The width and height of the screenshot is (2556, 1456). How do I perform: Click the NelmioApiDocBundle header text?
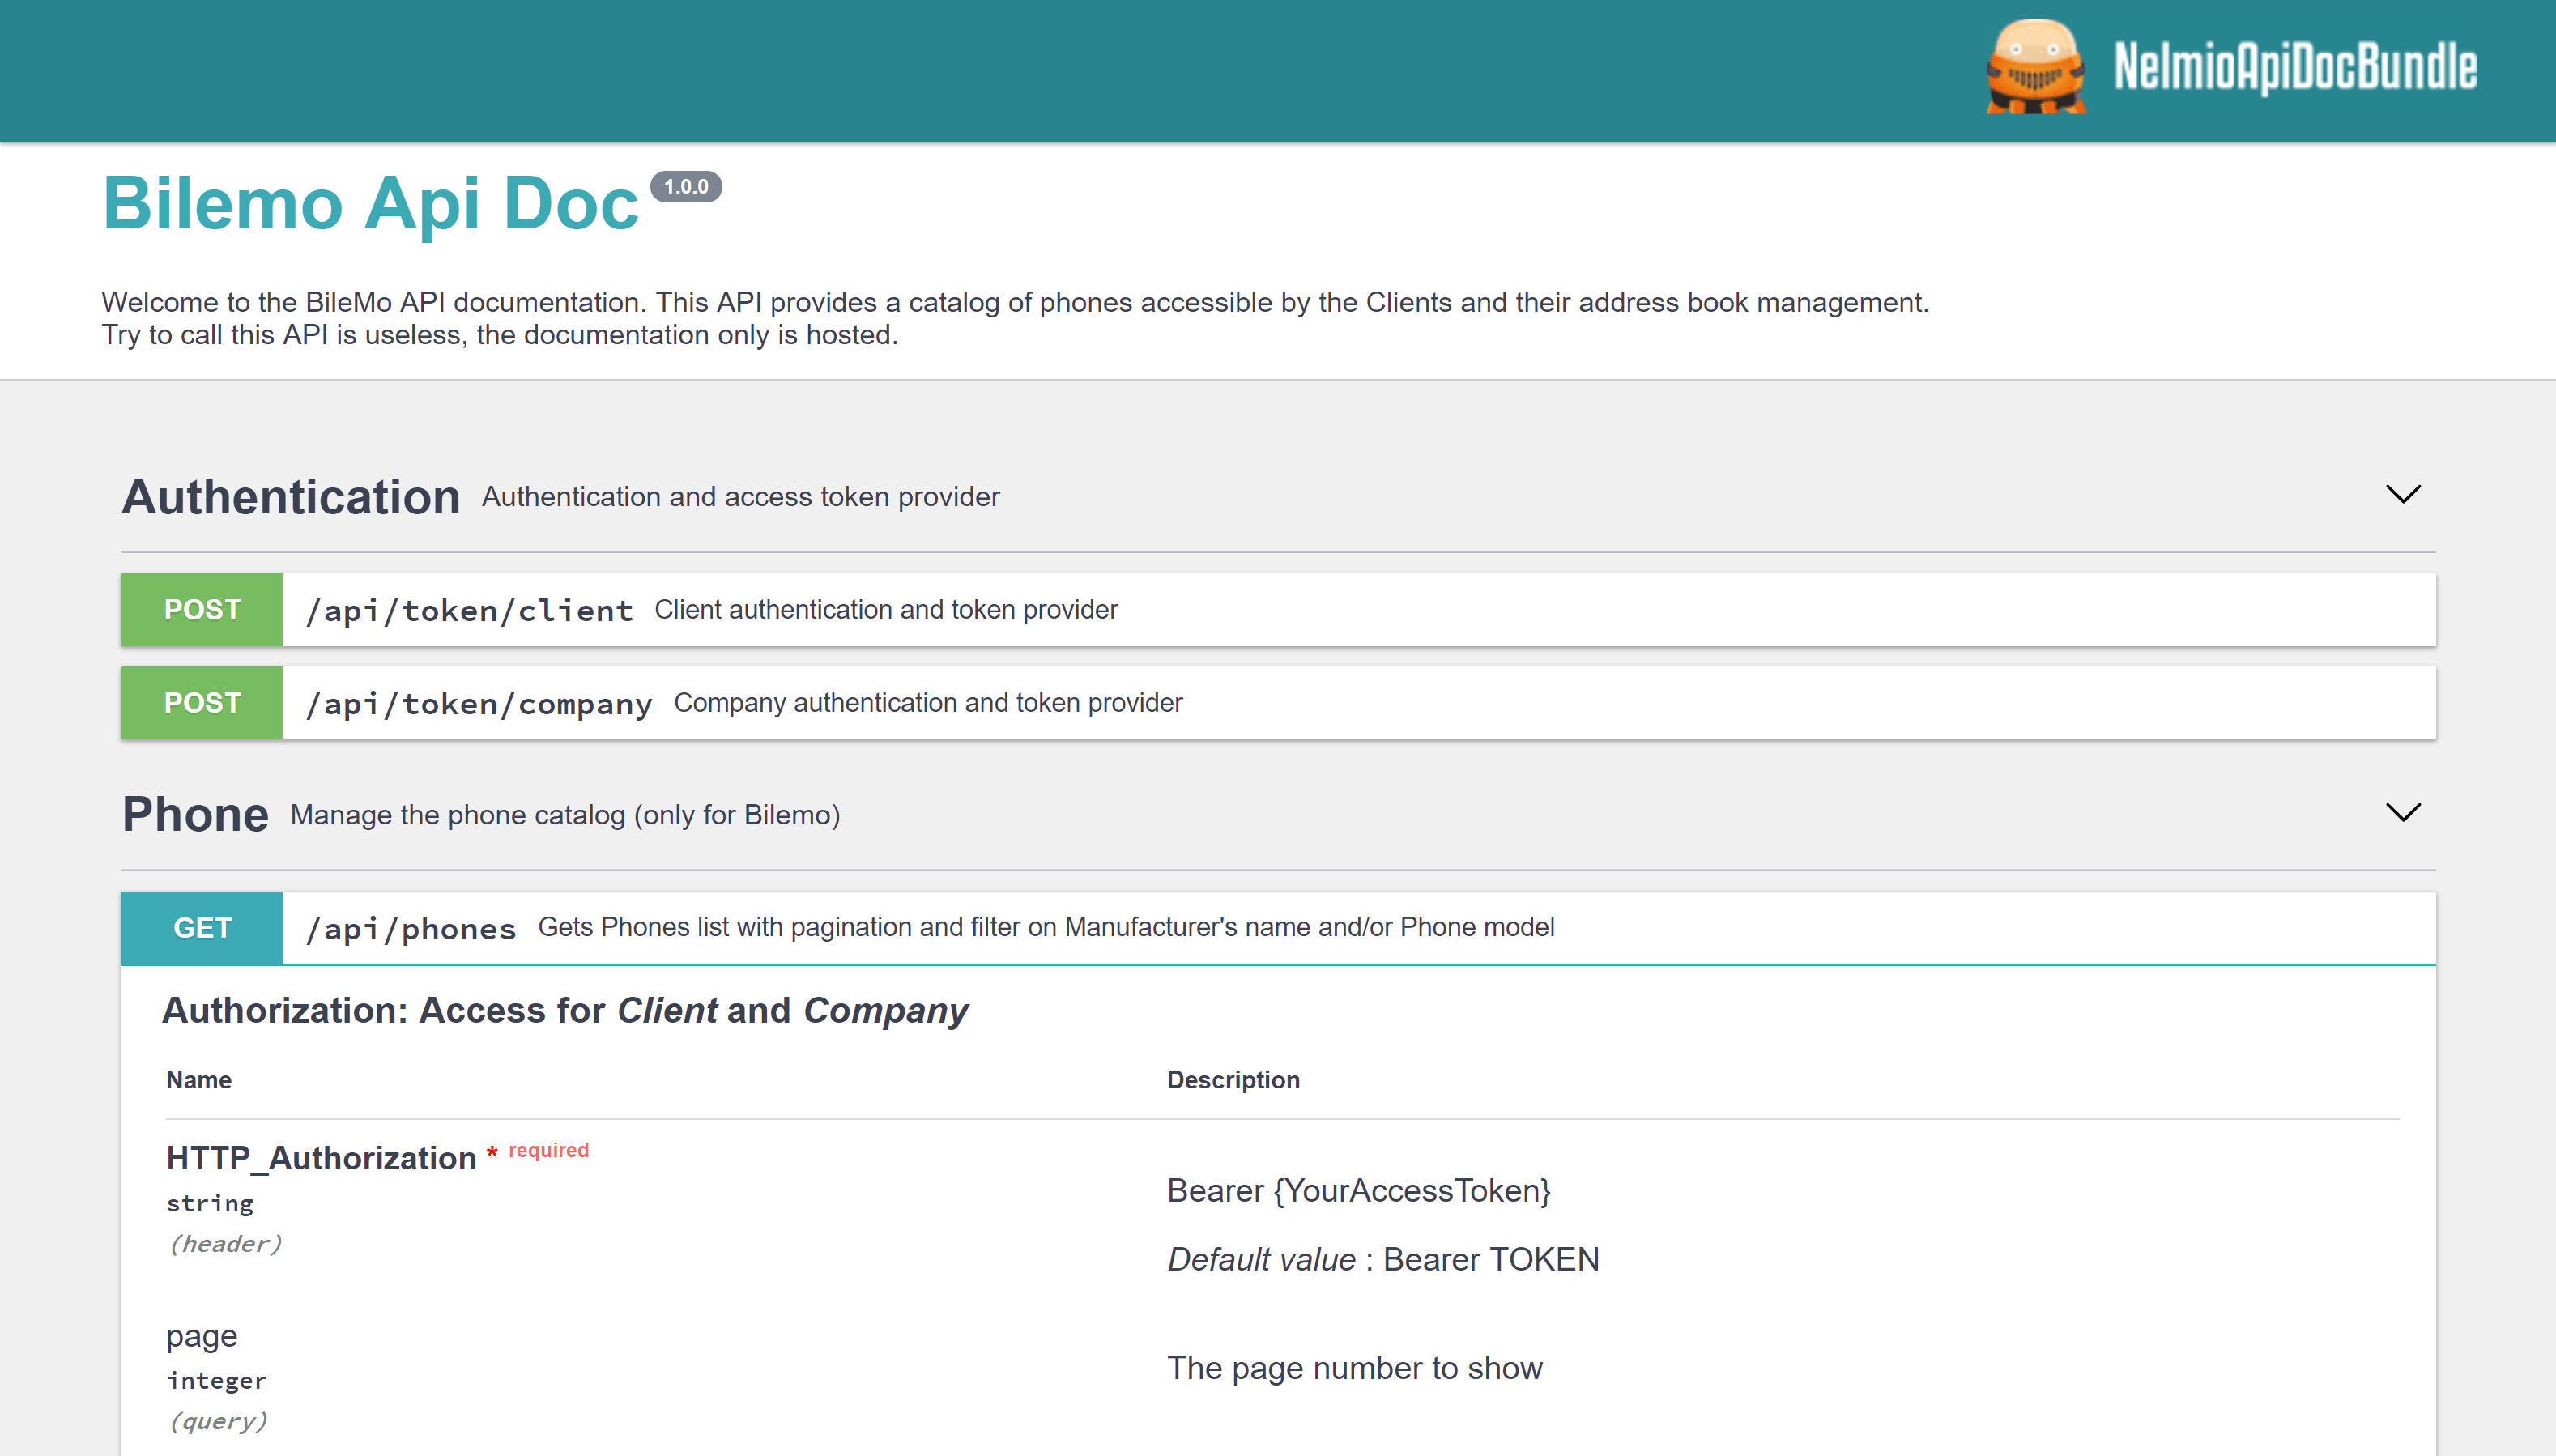tap(2294, 67)
